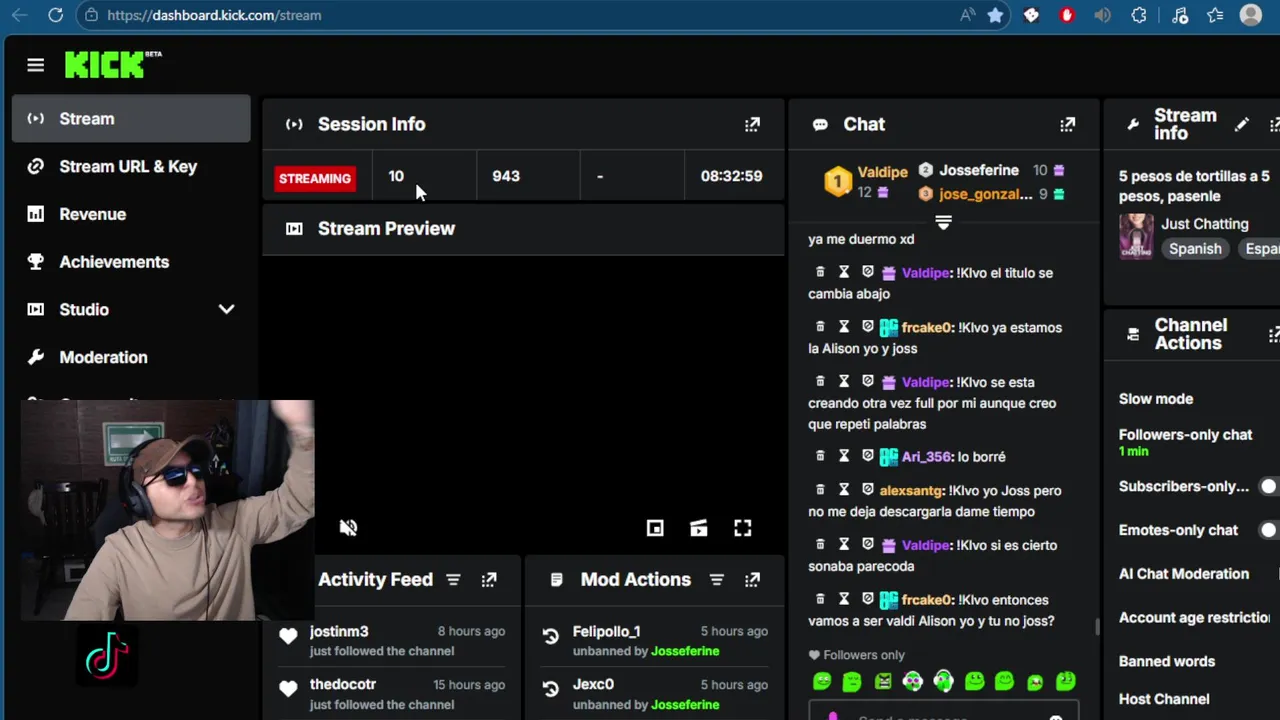Viewport: 1280px width, 720px height.
Task: Open browser profile avatar
Action: pyautogui.click(x=1250, y=15)
